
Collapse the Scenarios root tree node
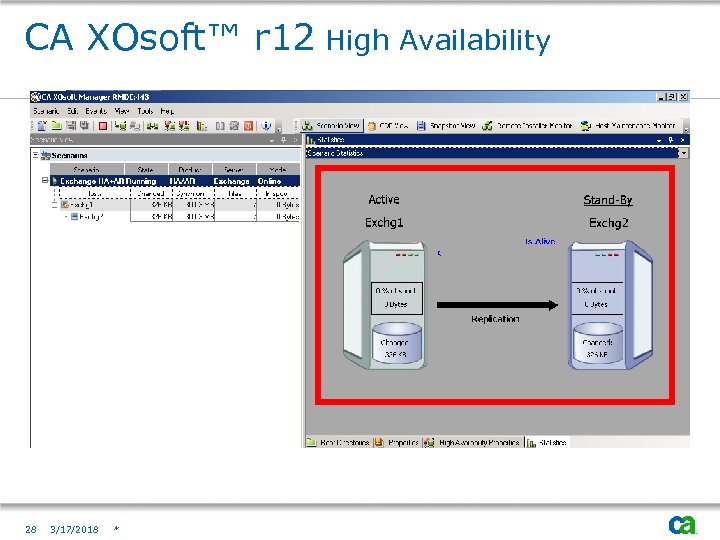tap(35, 155)
